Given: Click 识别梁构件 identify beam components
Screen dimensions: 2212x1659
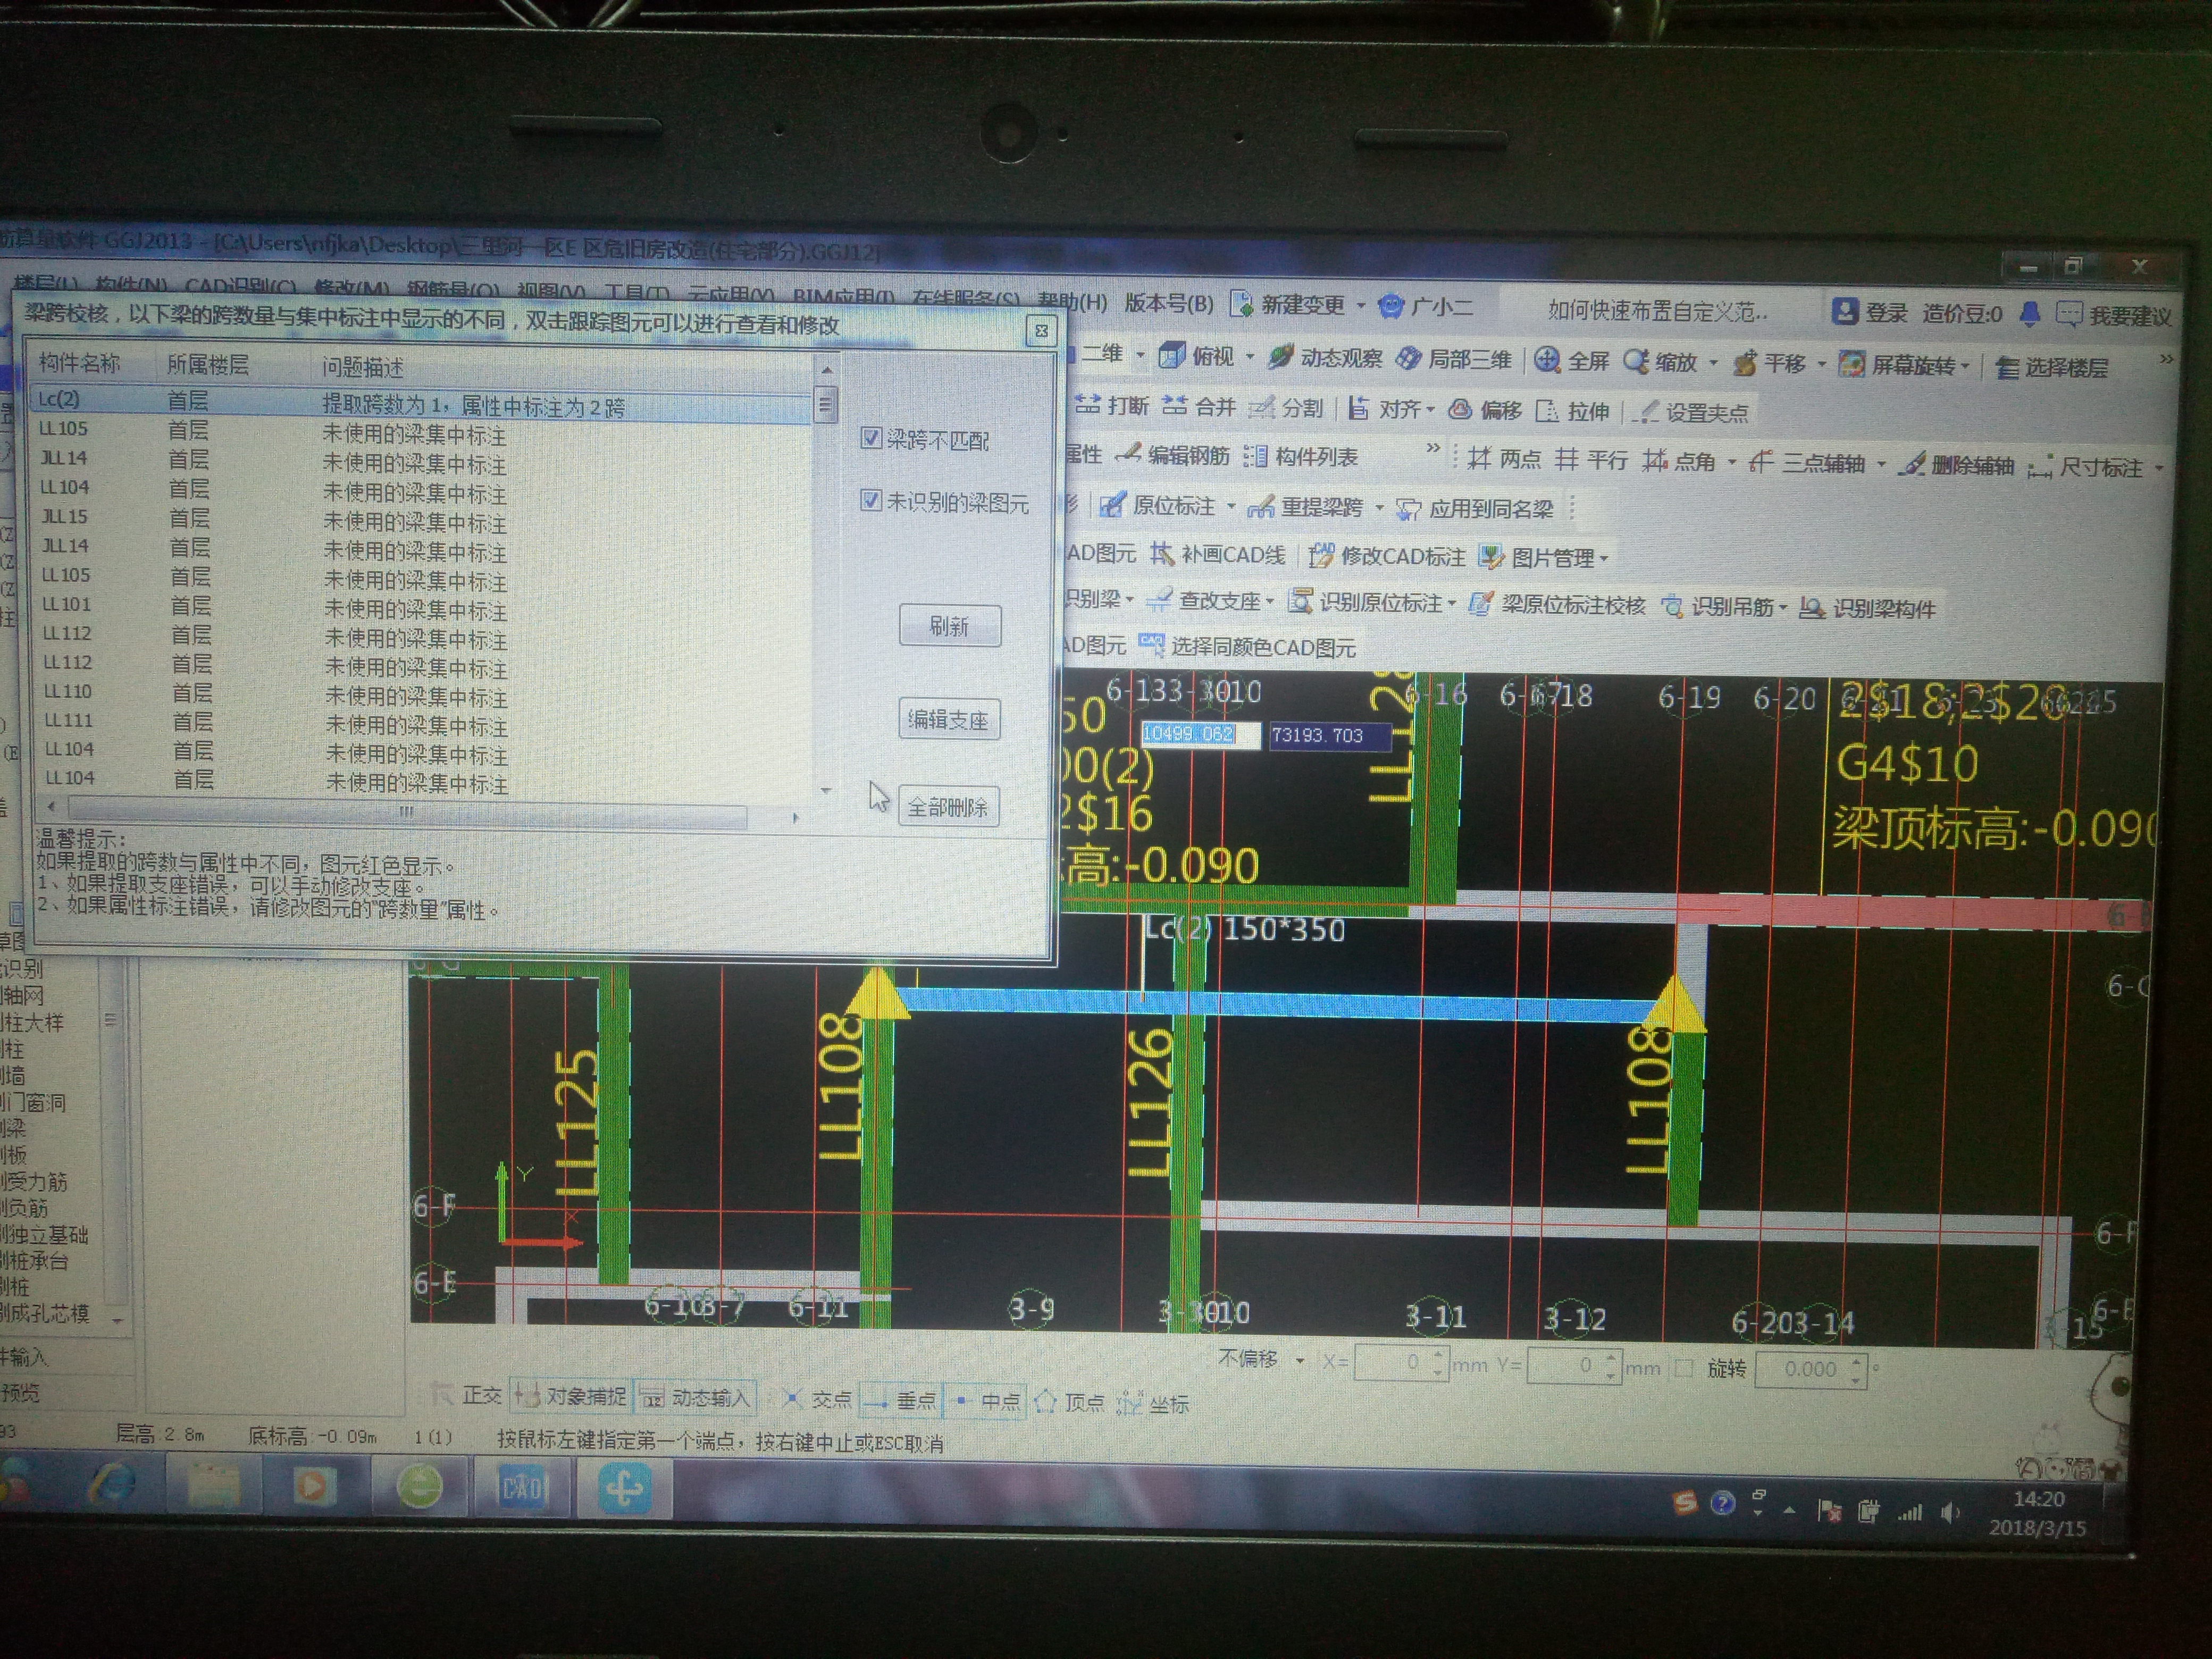Looking at the screenshot, I should pos(1868,608).
